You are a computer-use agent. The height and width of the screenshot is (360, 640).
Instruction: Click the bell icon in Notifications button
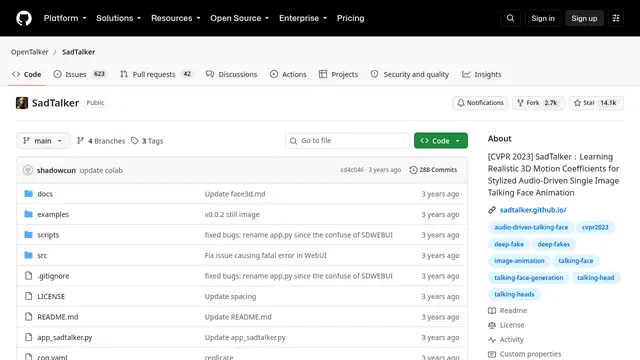click(x=461, y=103)
